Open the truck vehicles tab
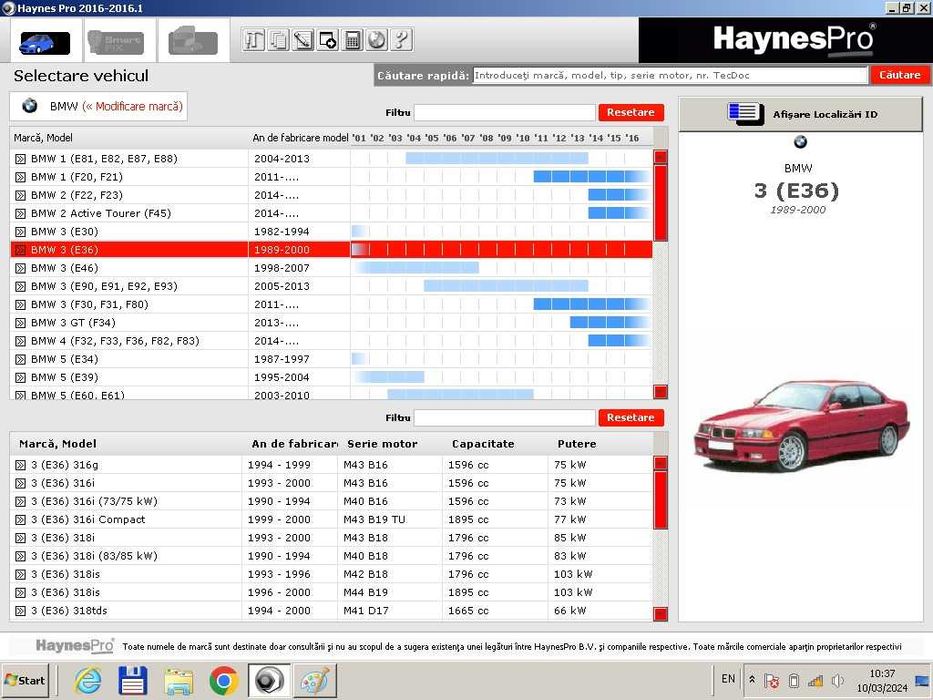 pyautogui.click(x=193, y=42)
